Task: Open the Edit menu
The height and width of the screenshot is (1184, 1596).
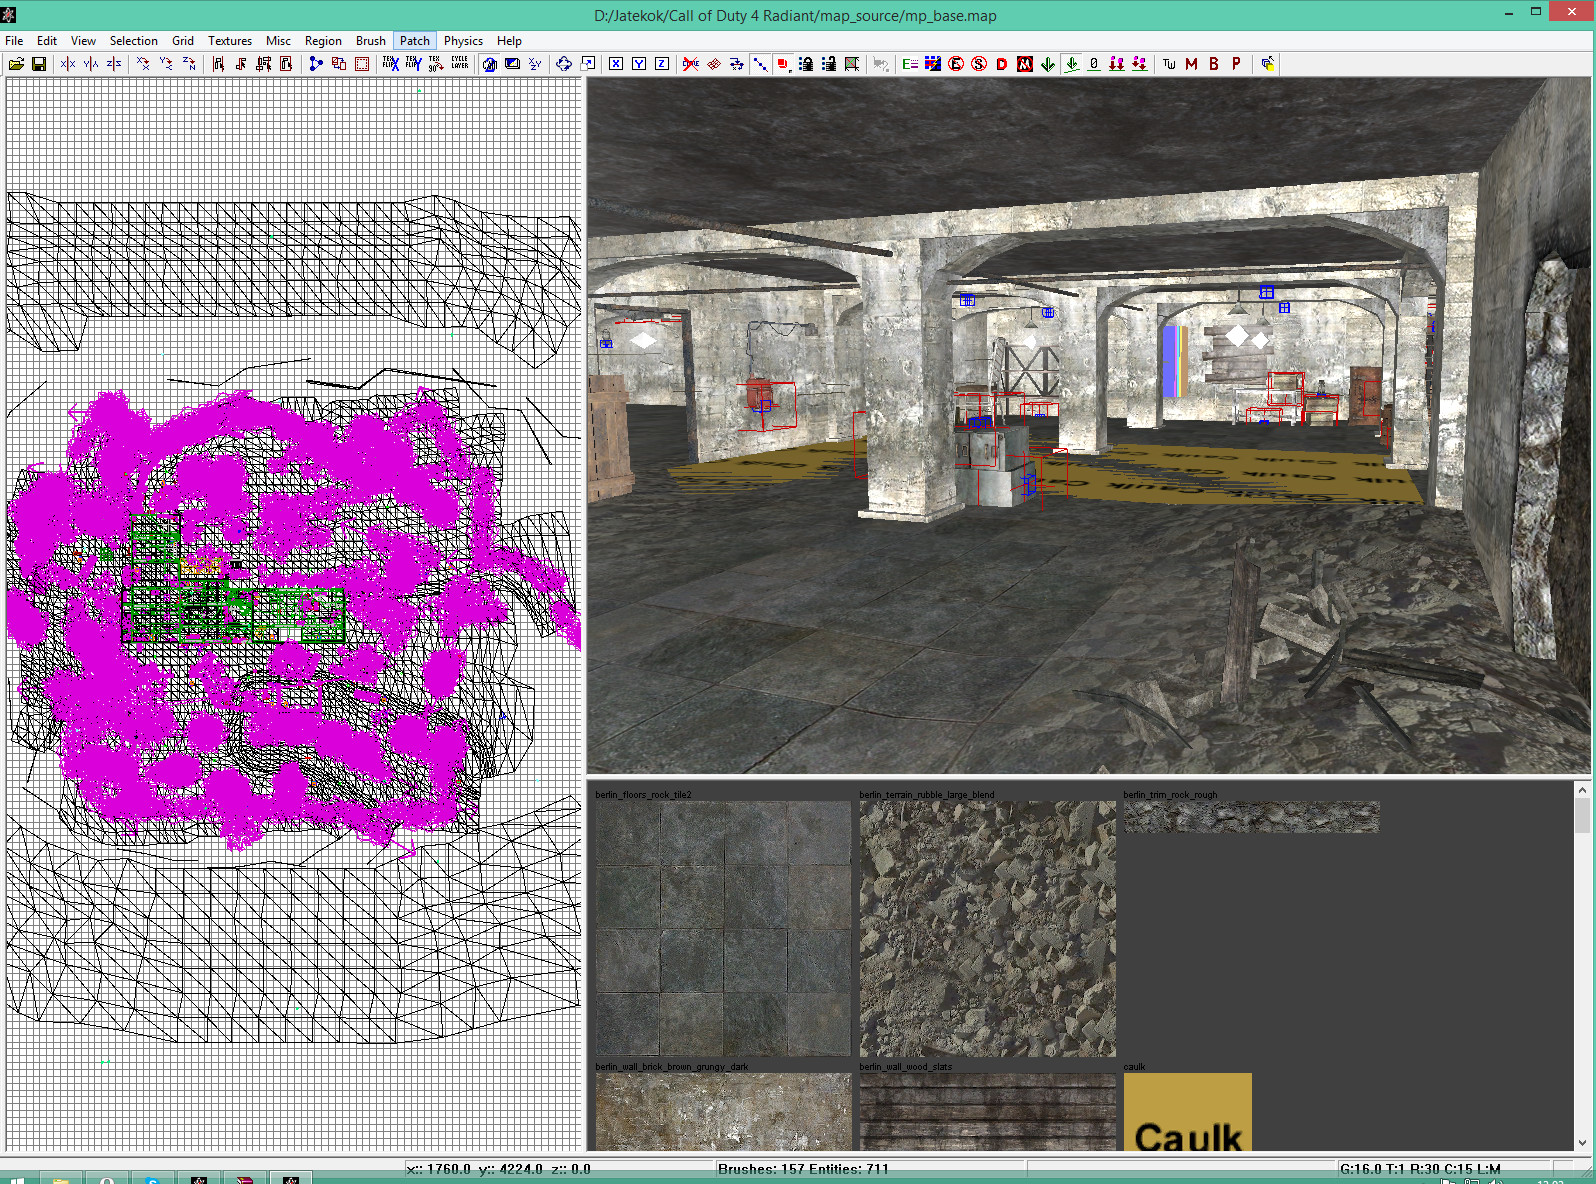Action: (47, 41)
